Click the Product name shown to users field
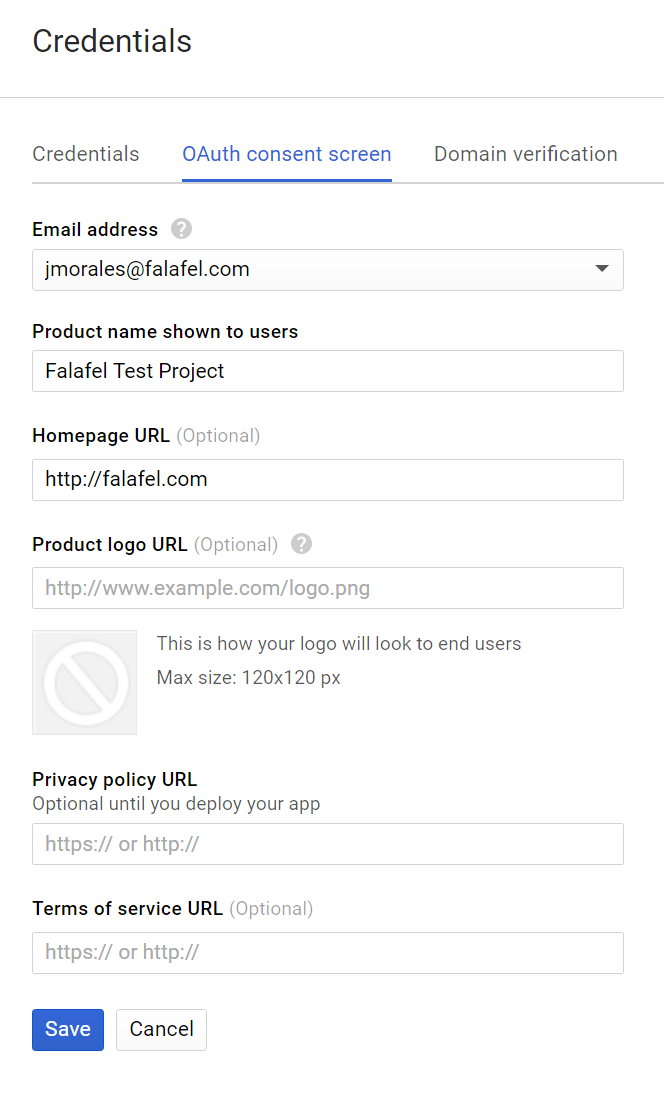 click(x=327, y=371)
